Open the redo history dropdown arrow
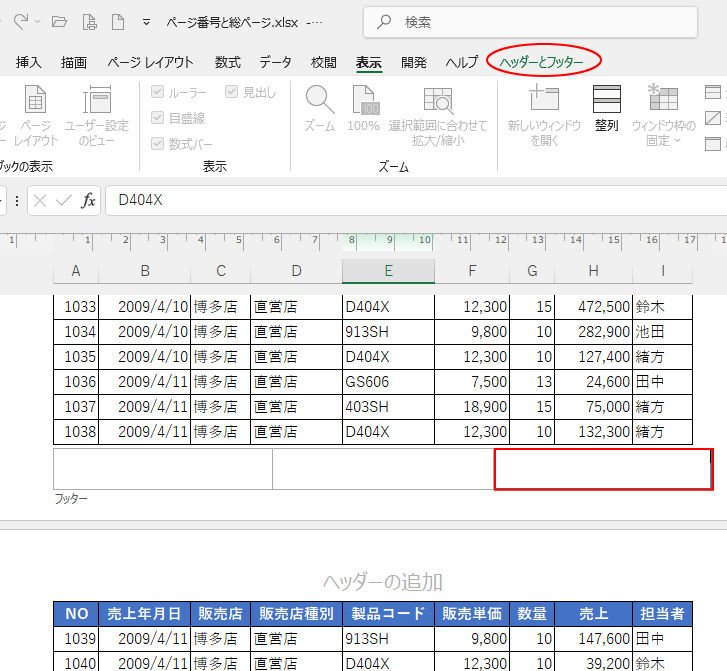Viewport: 727px width, 671px height. click(x=38, y=22)
